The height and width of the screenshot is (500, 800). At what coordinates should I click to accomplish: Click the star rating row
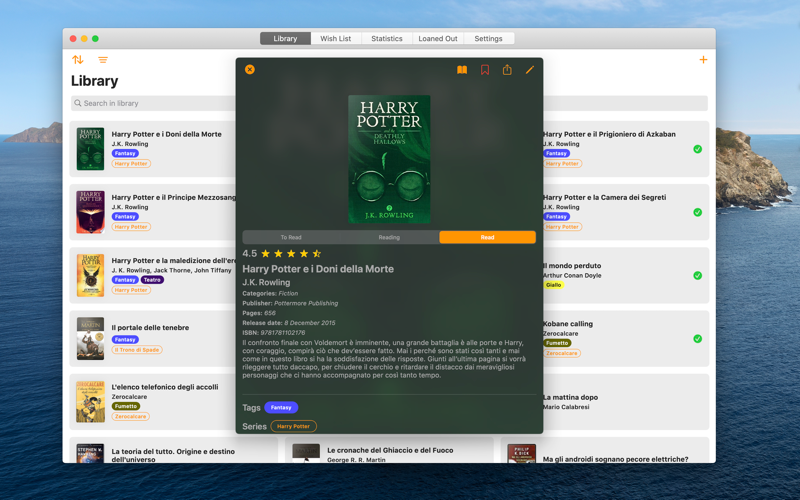(x=291, y=254)
